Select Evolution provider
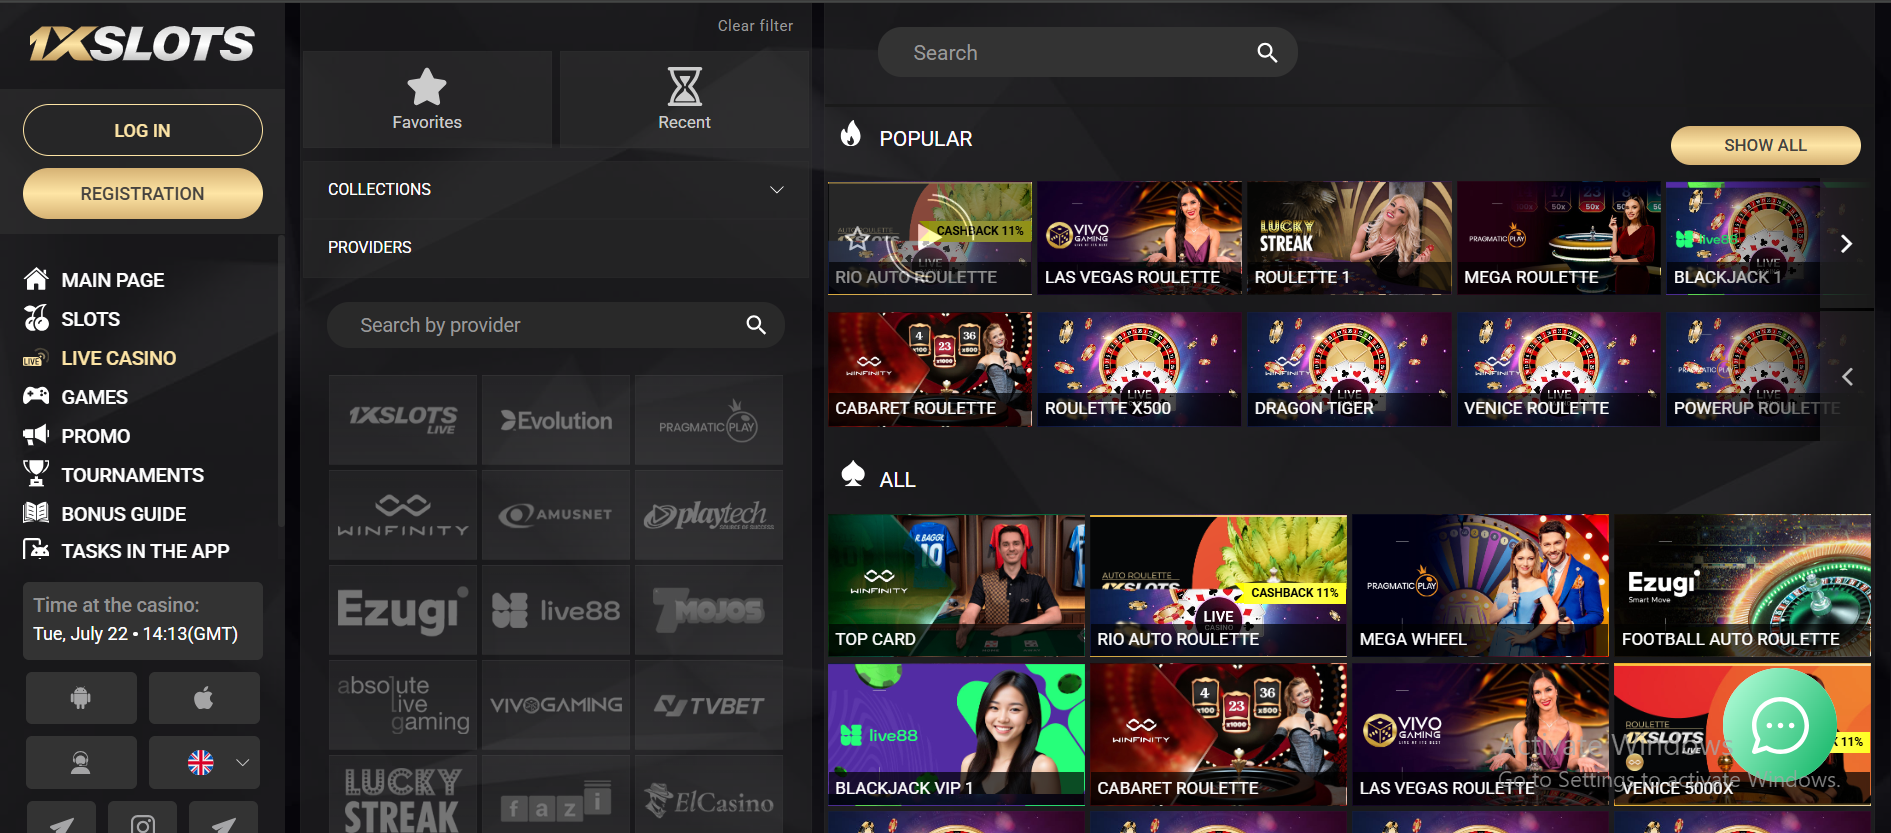The width and height of the screenshot is (1891, 833). click(556, 420)
